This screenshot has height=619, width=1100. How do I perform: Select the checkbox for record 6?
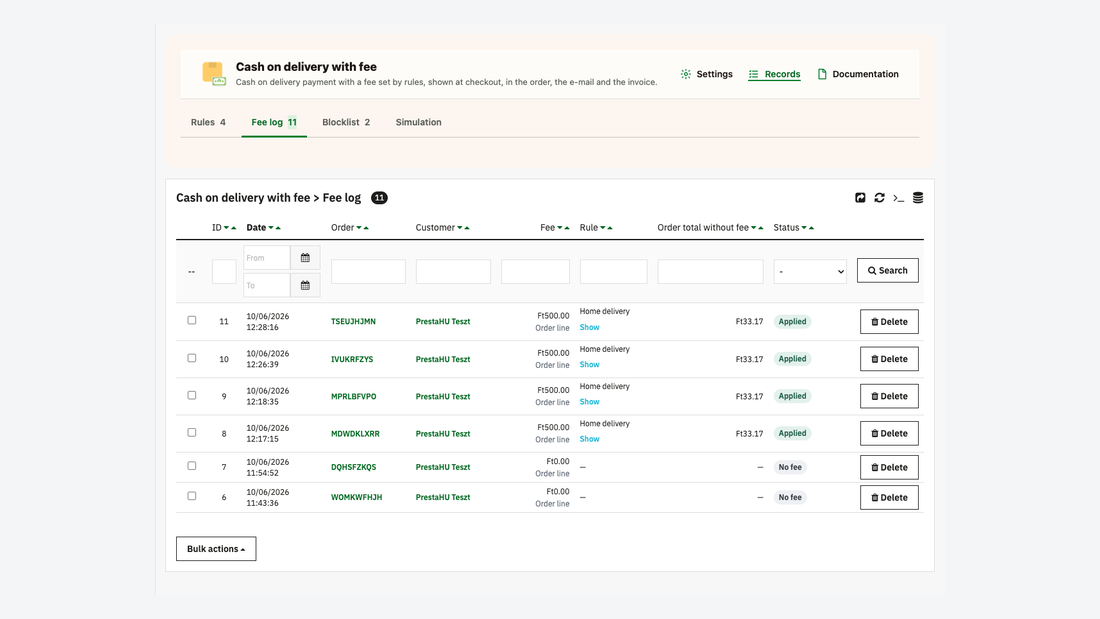pyautogui.click(x=192, y=495)
